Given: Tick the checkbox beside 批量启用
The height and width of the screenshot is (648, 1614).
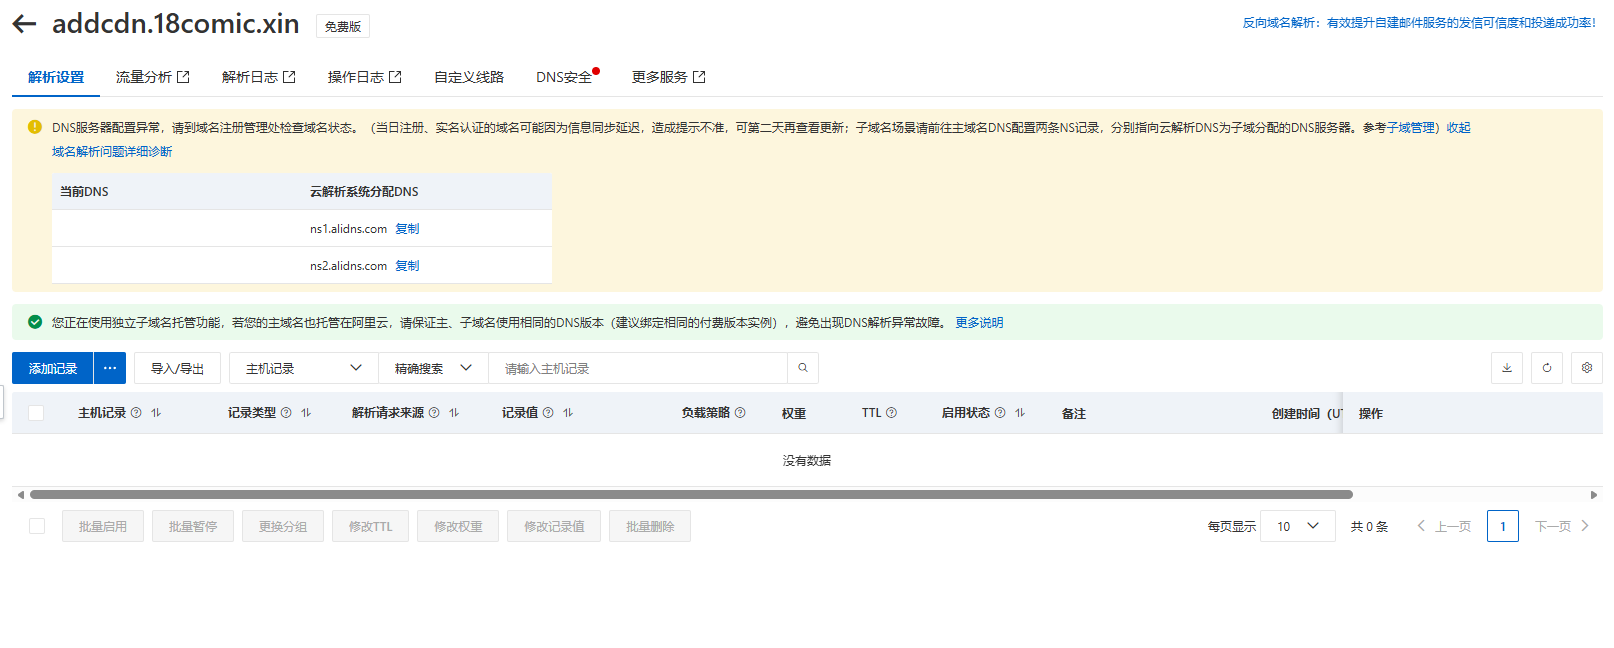Looking at the screenshot, I should (37, 526).
